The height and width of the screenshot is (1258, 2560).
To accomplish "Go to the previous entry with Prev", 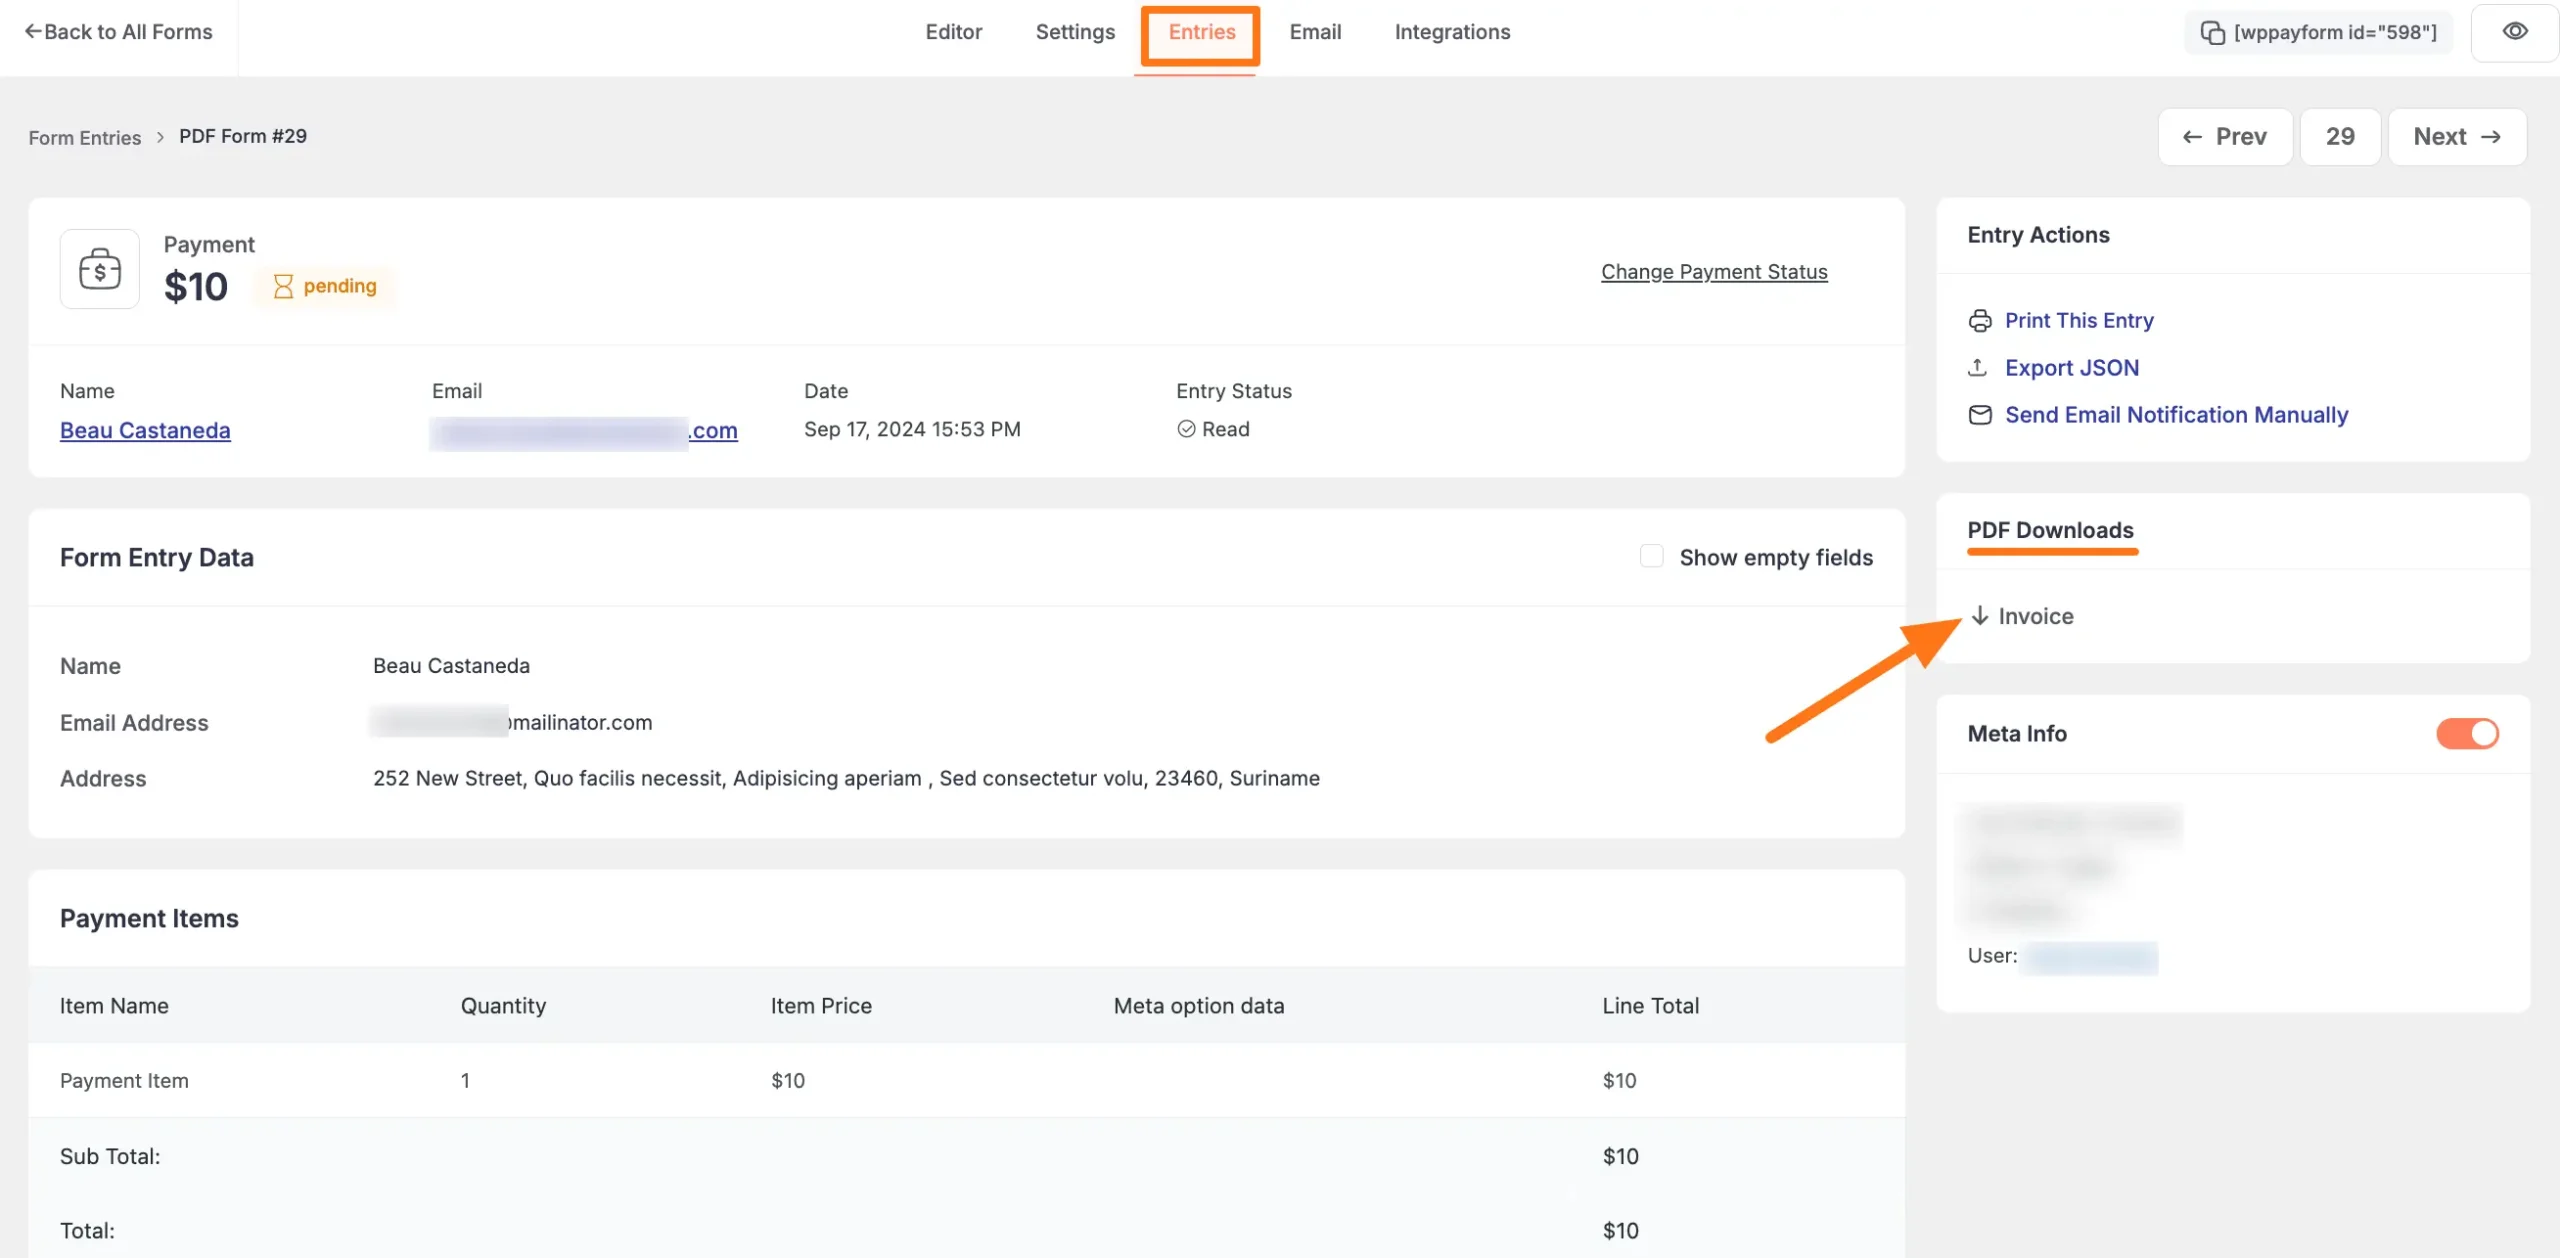I will (x=2224, y=137).
